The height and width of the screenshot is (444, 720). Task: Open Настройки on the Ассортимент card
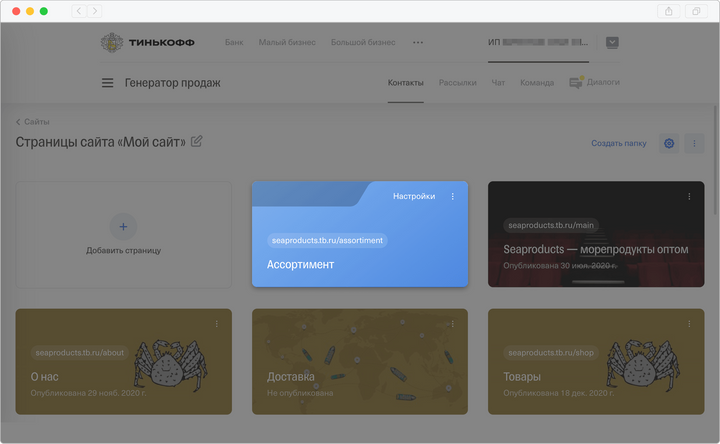click(414, 197)
